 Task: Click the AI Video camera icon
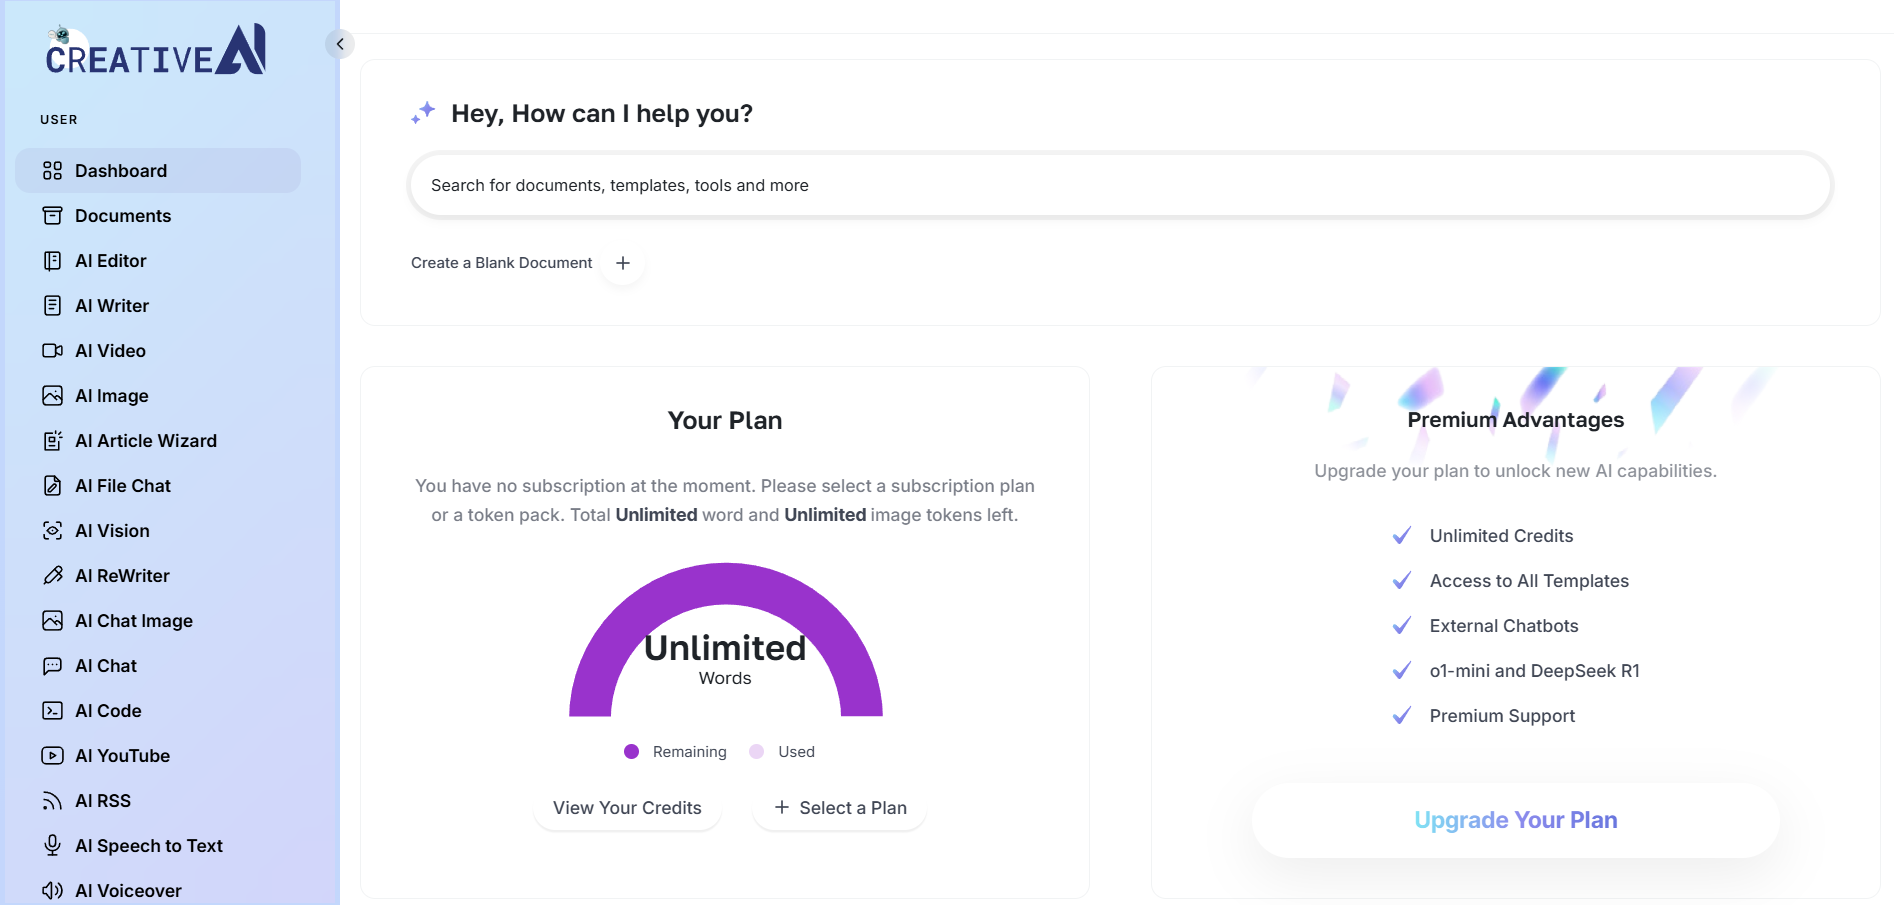click(x=53, y=351)
